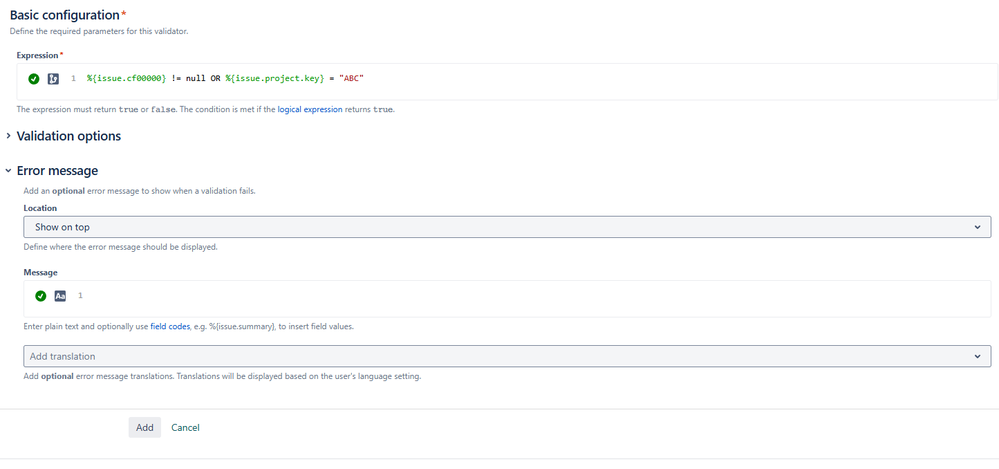Click inside the Message text editor
This screenshot has height=469, width=999.
(507, 299)
